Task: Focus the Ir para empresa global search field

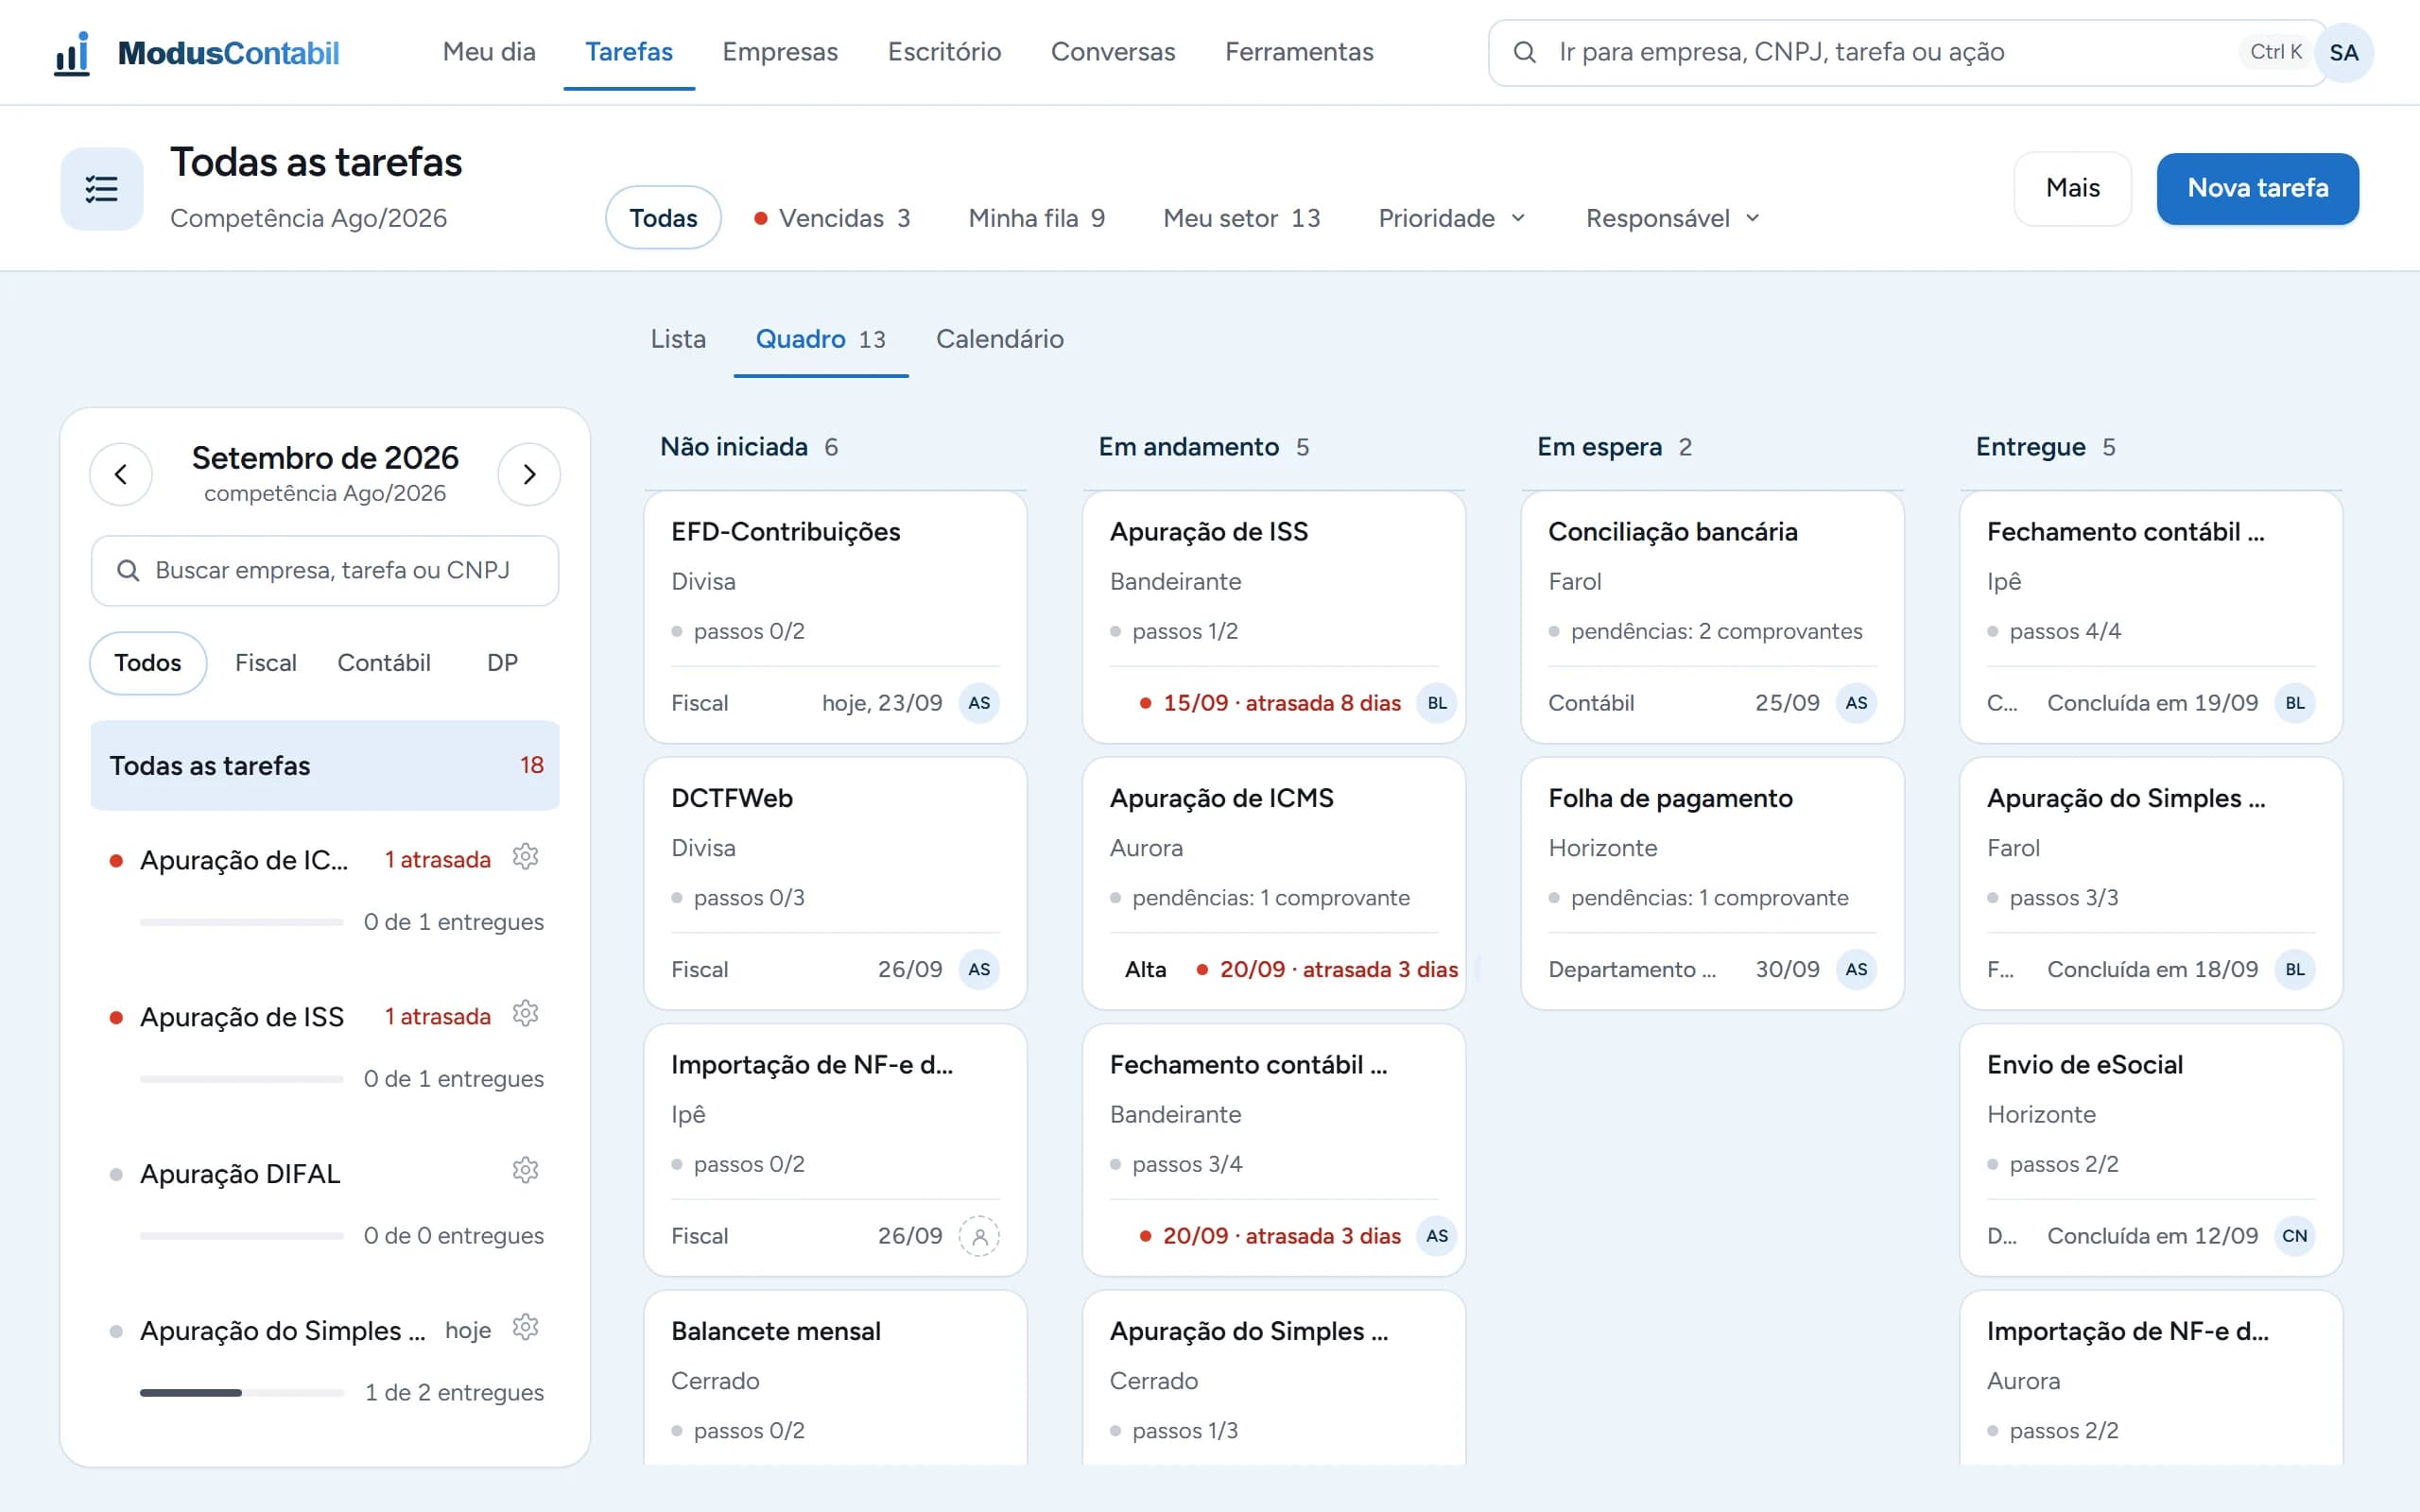Action: pos(1908,52)
